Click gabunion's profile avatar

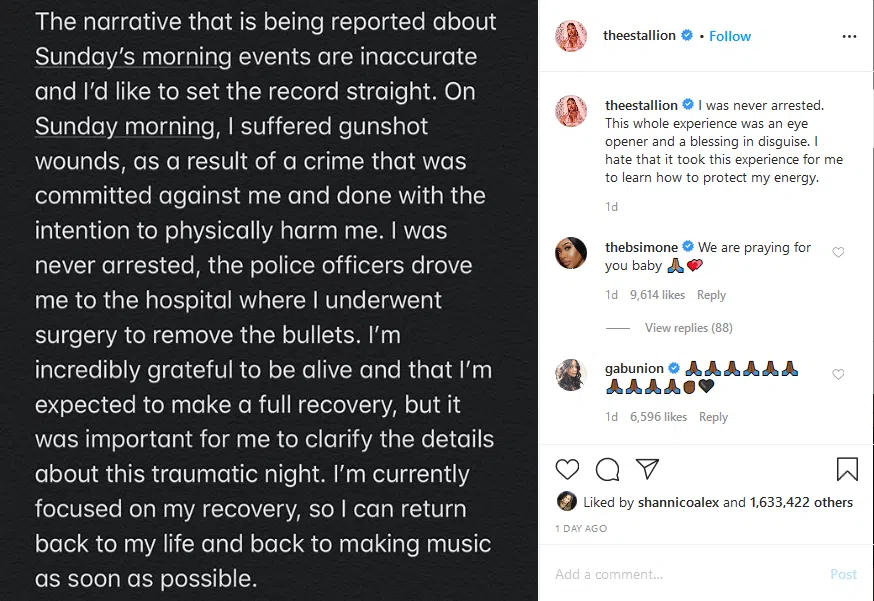pos(571,375)
